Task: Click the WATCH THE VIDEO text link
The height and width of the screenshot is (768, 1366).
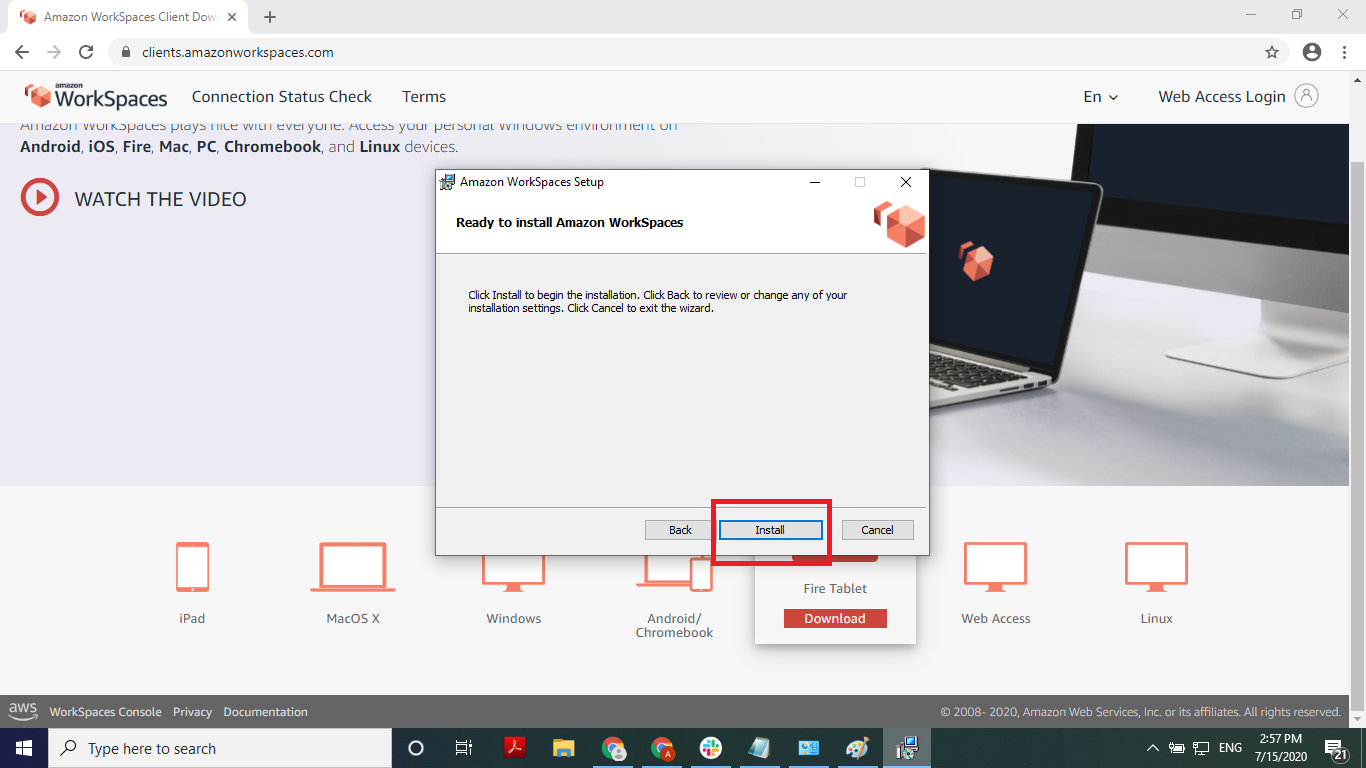Action: tap(160, 199)
